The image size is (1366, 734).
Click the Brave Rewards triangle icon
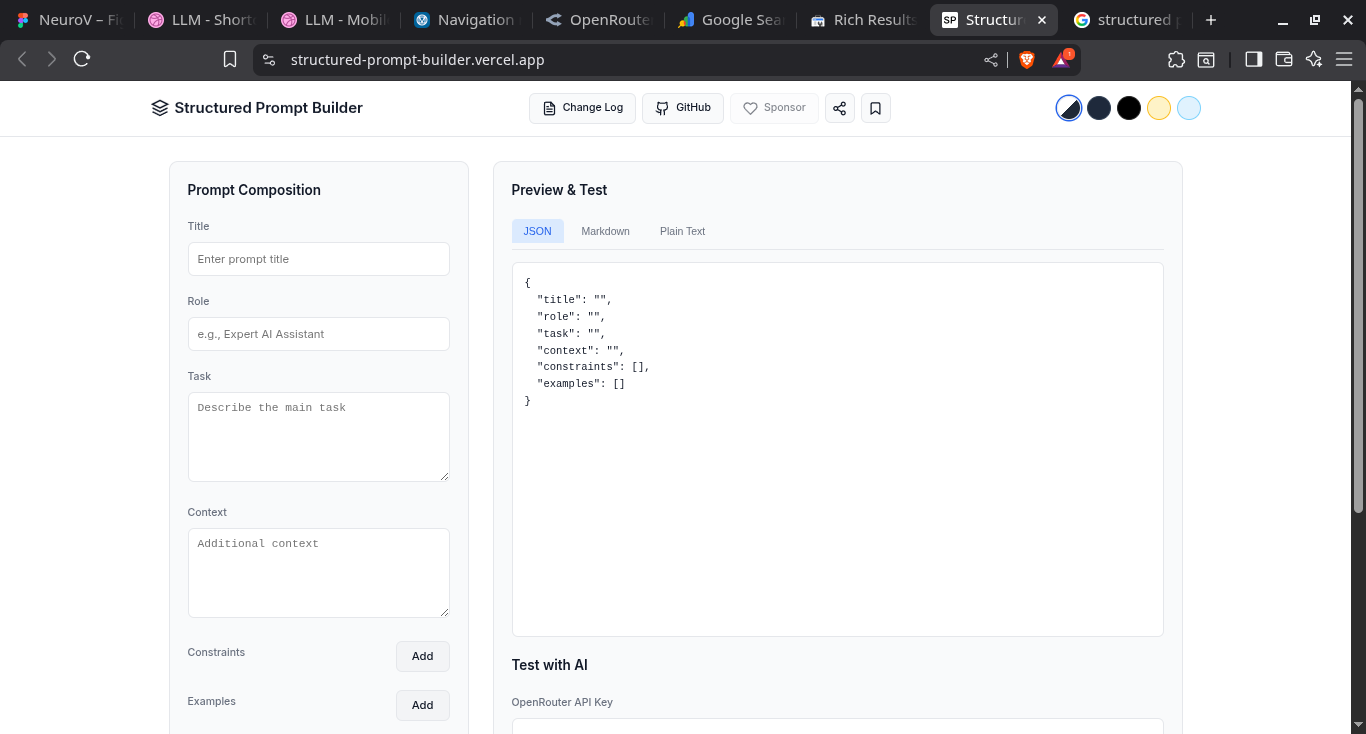[x=1061, y=60]
